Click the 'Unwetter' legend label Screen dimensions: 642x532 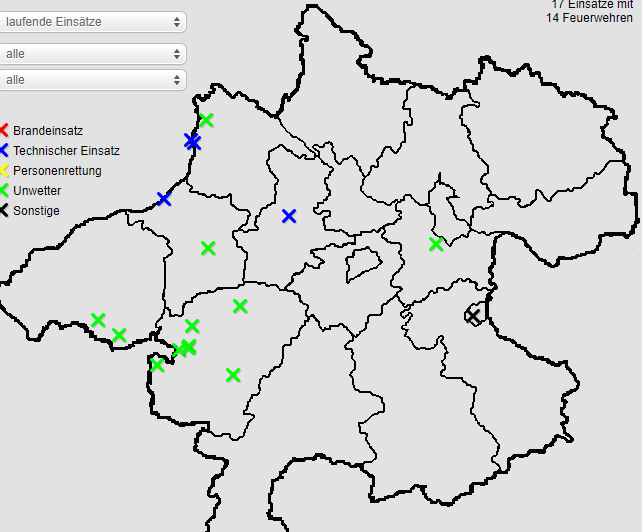(37, 191)
